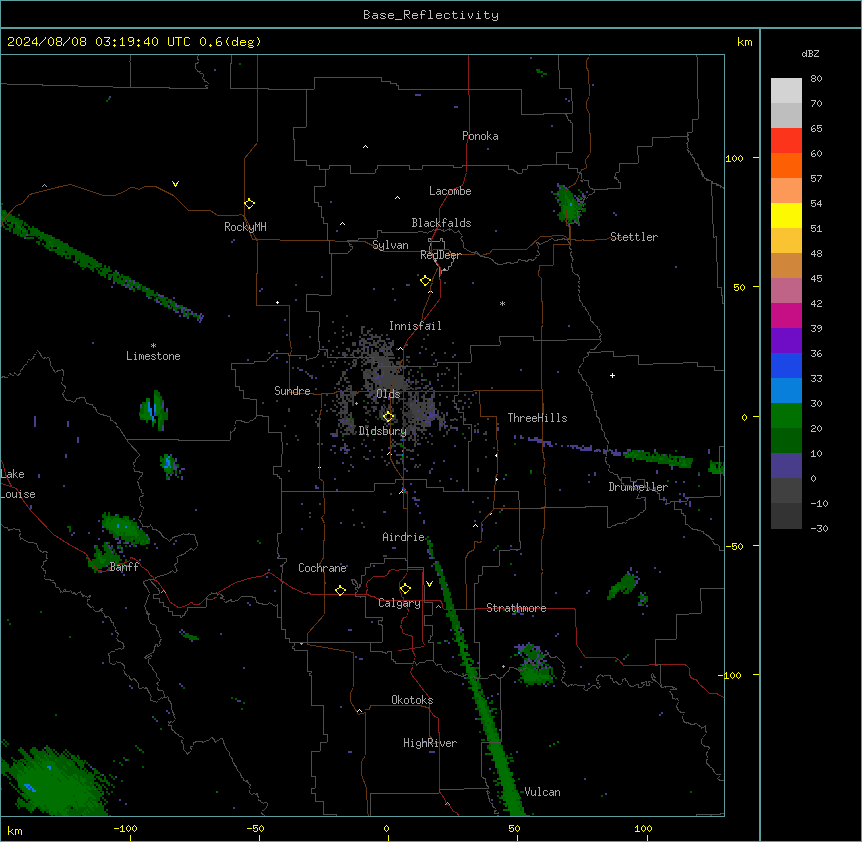Click the green storm cell northwest of Stettler
Viewport: 862px width, 842px height.
tap(569, 204)
